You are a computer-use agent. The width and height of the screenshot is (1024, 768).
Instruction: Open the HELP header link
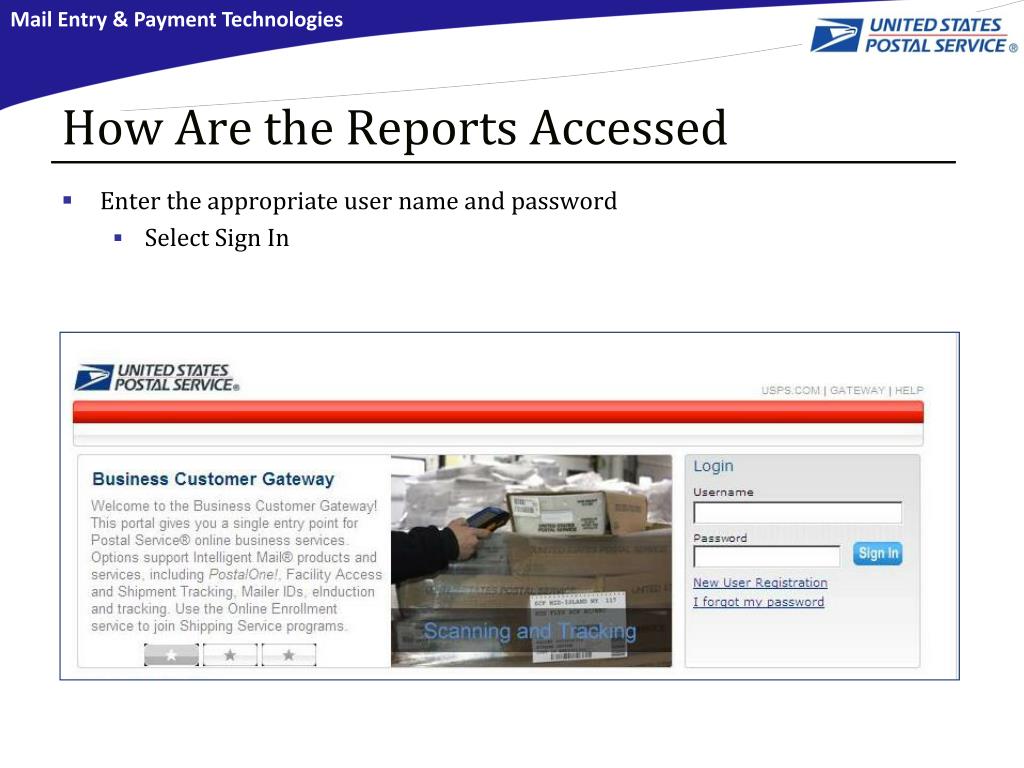(909, 391)
